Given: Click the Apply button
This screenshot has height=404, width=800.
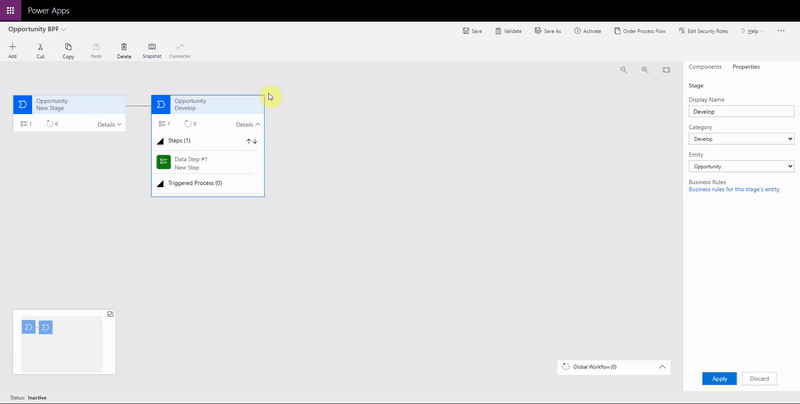Looking at the screenshot, I should pyautogui.click(x=719, y=379).
